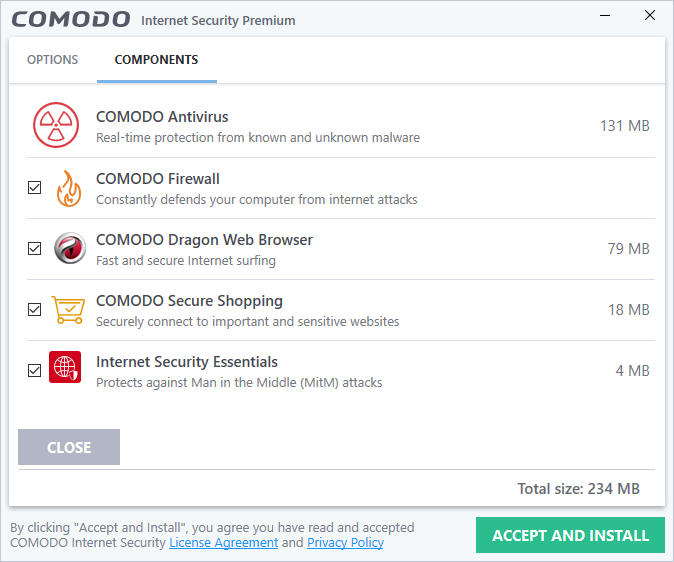Click the COMODO Antivirus title text
This screenshot has width=674, height=562.
162,117
